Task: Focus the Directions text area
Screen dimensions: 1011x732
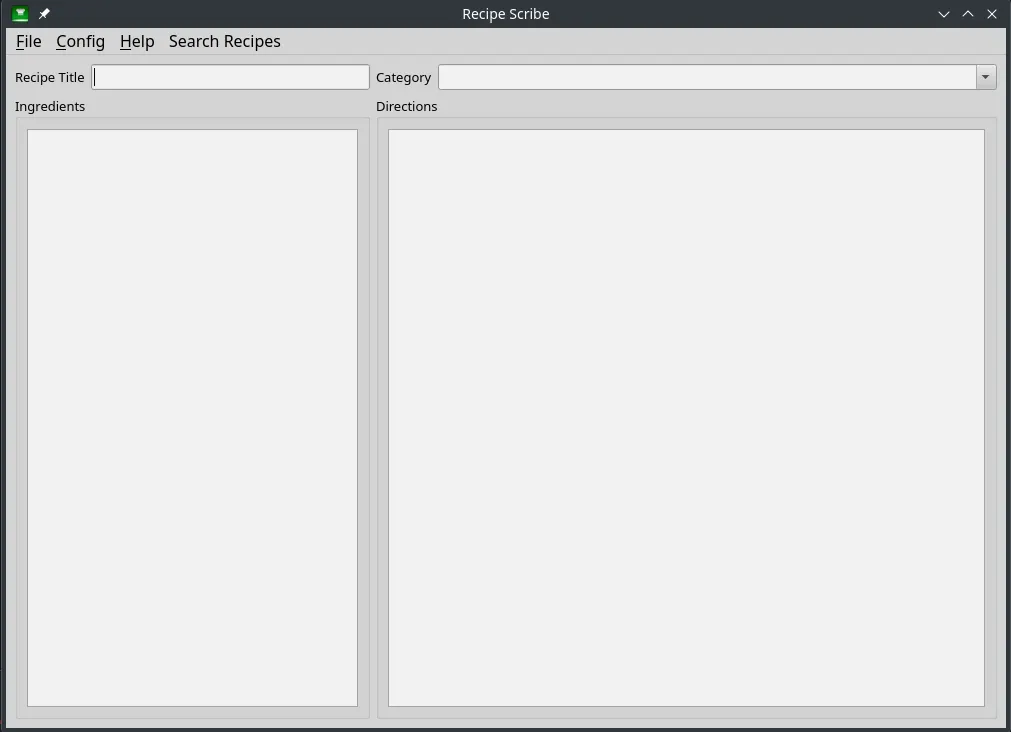Action: coord(686,418)
